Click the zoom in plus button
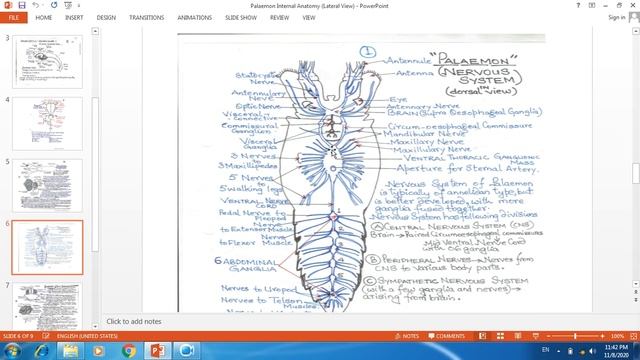640x360 pixels. (602, 336)
